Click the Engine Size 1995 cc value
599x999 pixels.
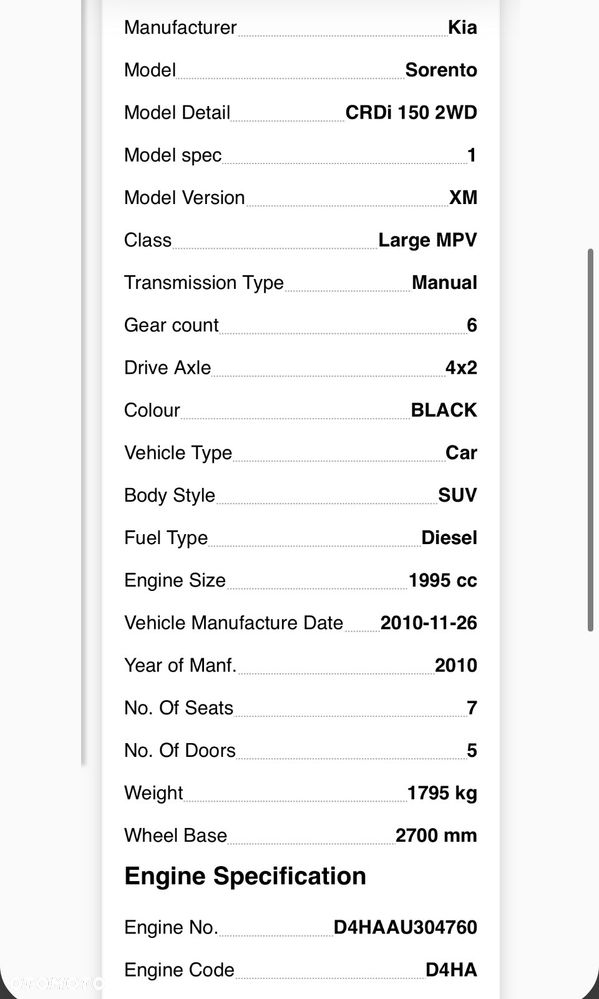click(x=443, y=580)
